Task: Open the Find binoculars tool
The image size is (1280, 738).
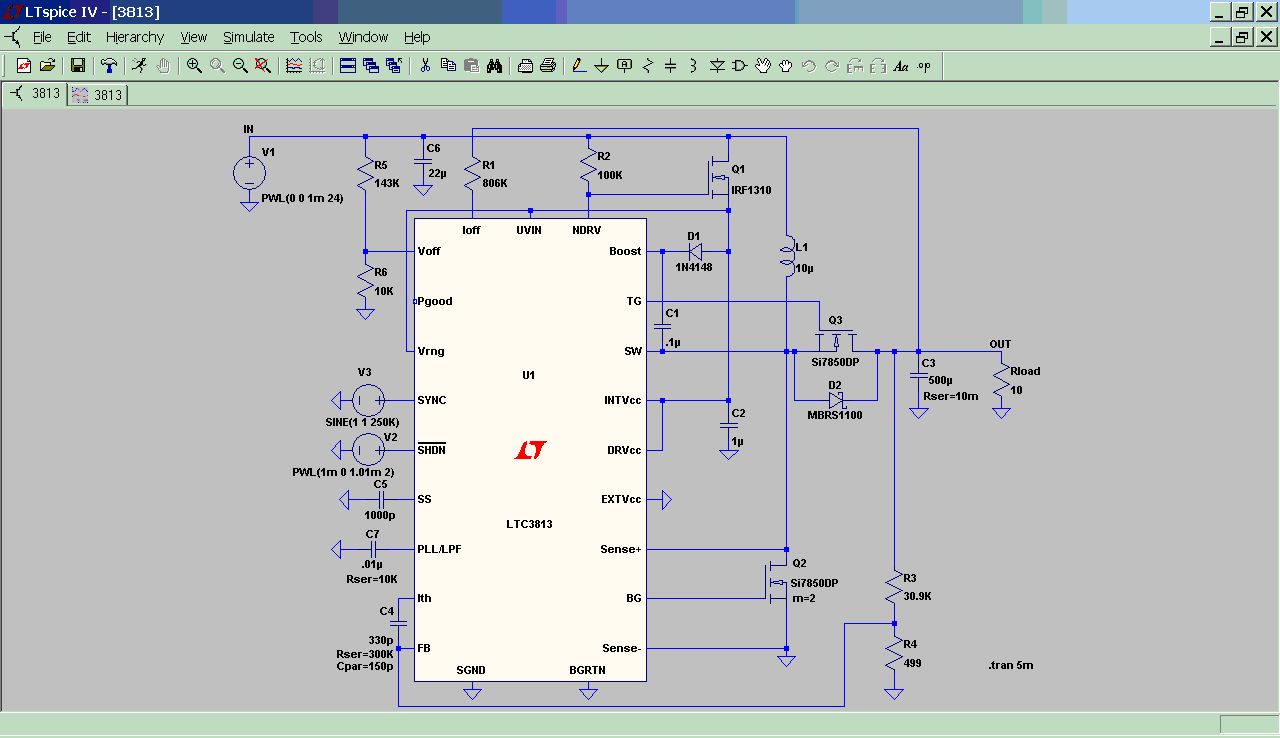Action: point(494,66)
